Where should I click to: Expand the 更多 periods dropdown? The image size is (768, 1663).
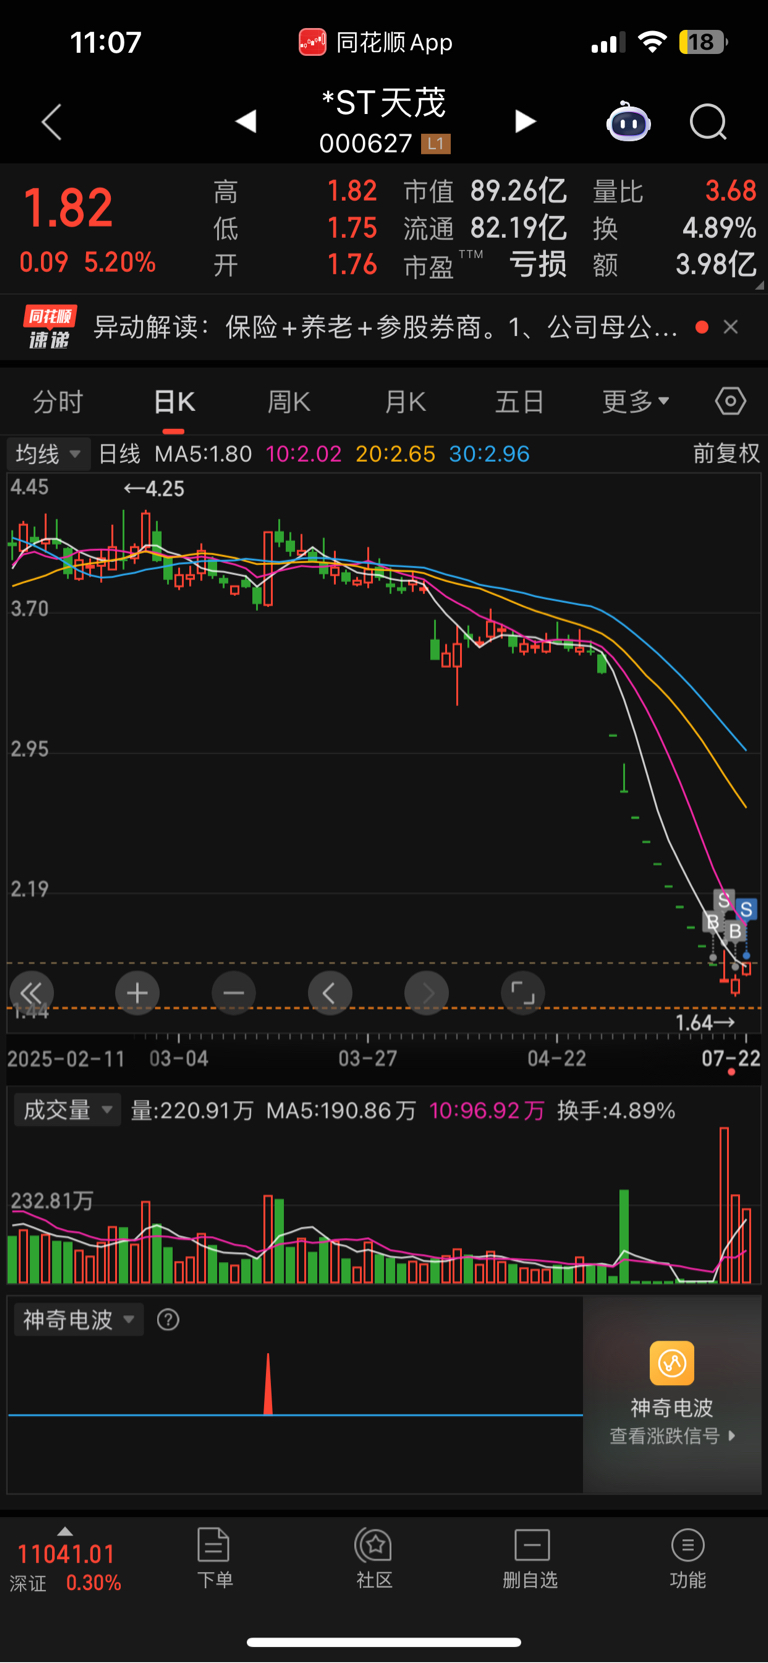coord(636,402)
